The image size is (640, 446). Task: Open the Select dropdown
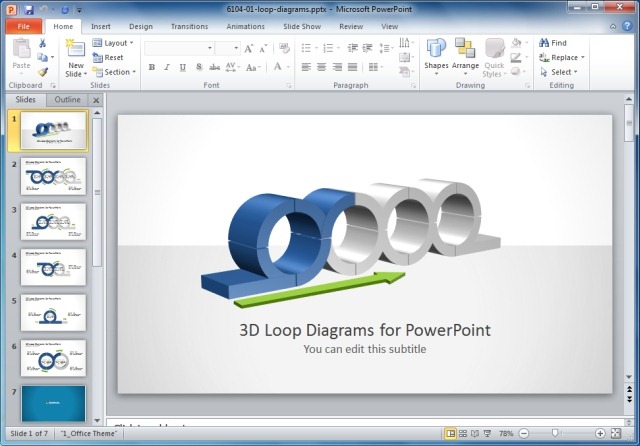pyautogui.click(x=559, y=72)
